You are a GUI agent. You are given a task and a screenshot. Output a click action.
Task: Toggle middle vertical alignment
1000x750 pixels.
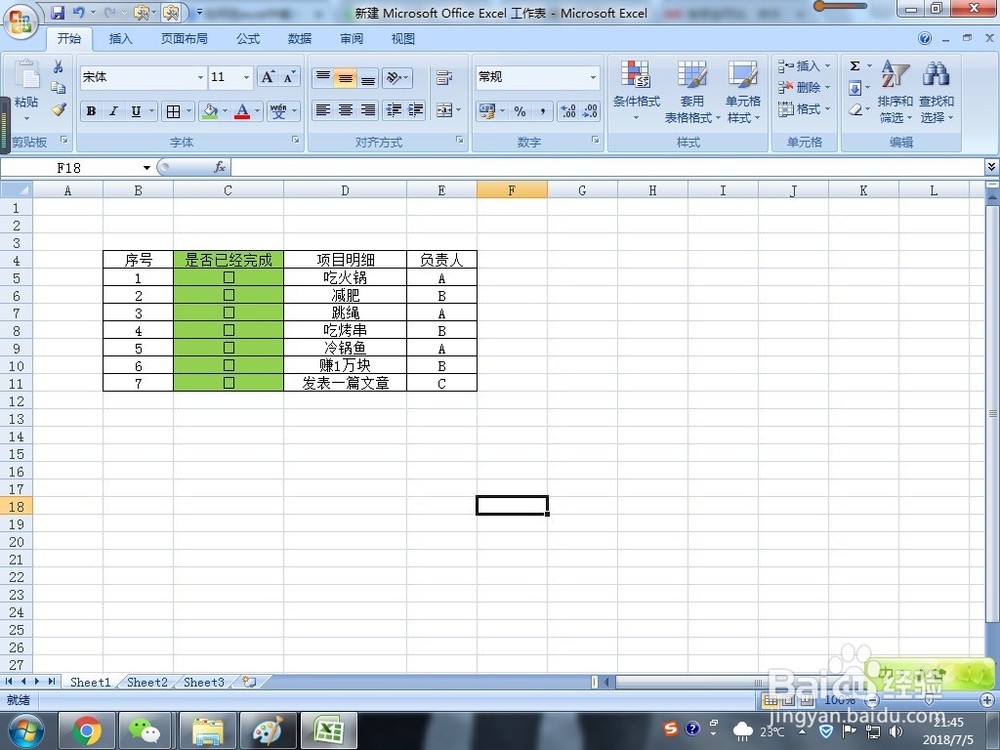[346, 78]
